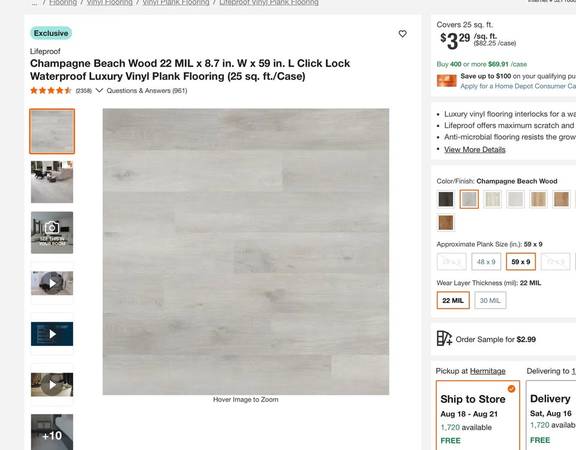576x450 pixels.
Task: Click the Order Sample flooring icon
Action: (x=444, y=338)
